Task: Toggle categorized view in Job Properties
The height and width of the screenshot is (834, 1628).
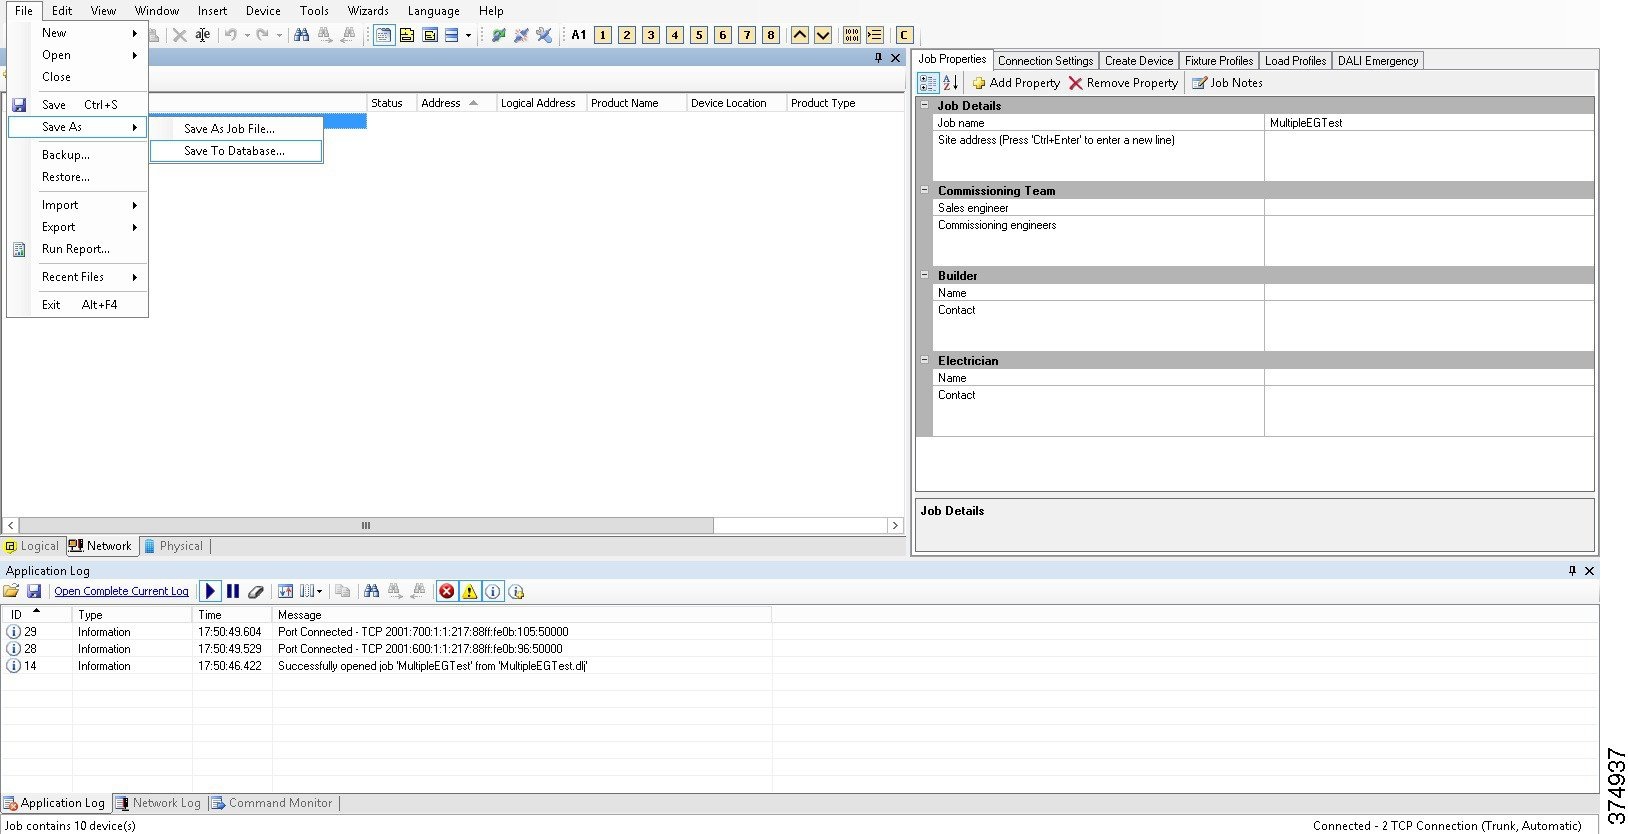Action: [x=928, y=83]
